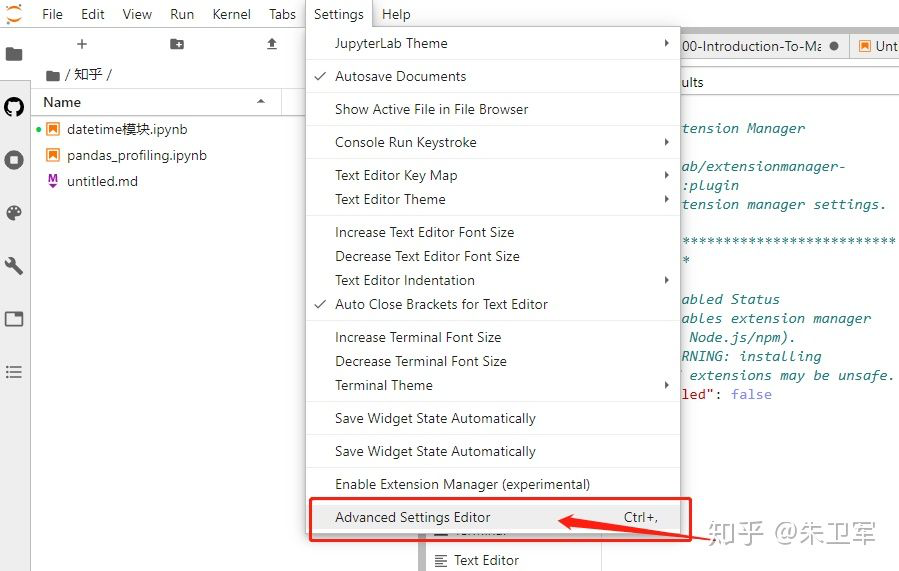Open the GitHub sidebar panel

click(14, 107)
